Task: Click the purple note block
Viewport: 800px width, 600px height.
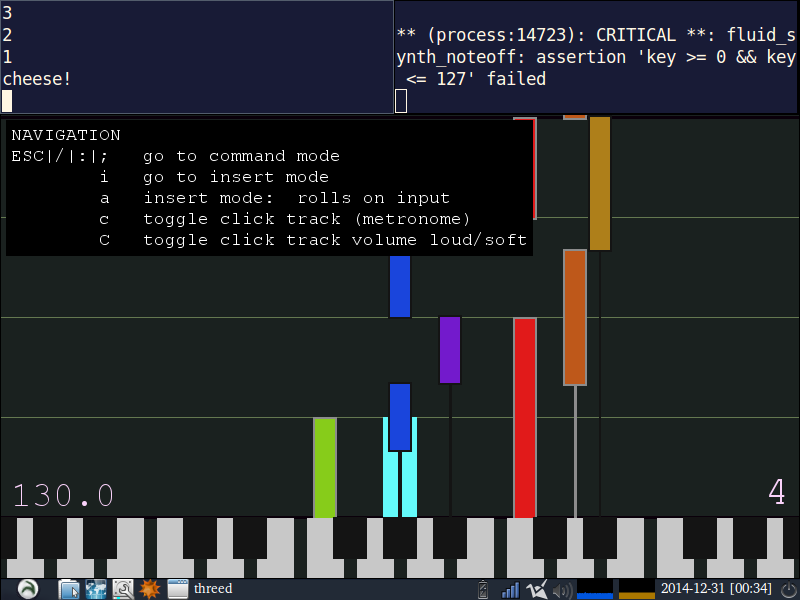Action: (450, 350)
